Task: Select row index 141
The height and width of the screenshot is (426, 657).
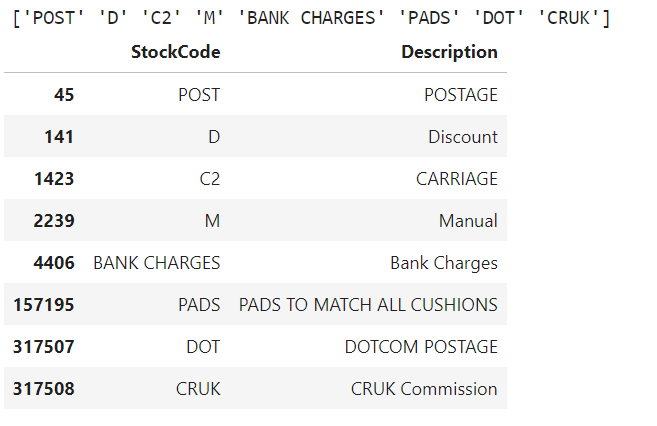Action: (59, 137)
